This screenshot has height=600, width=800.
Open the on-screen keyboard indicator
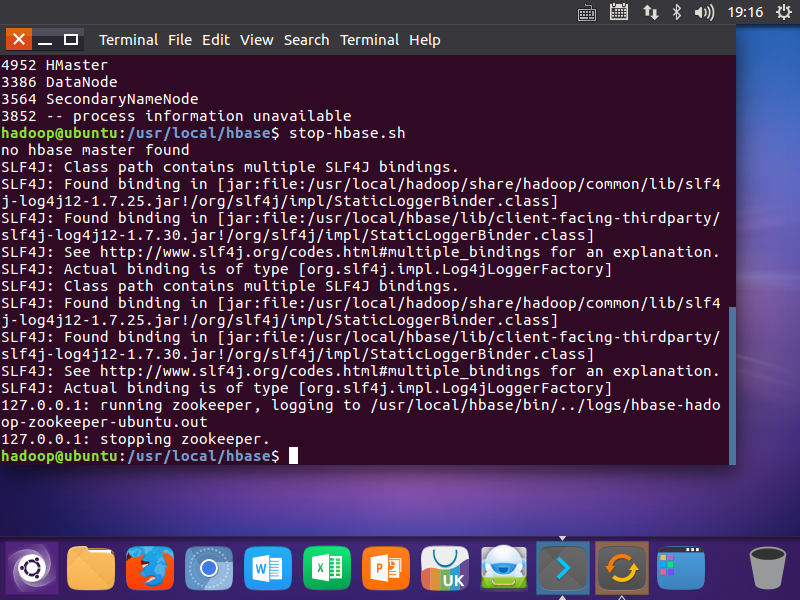point(587,12)
